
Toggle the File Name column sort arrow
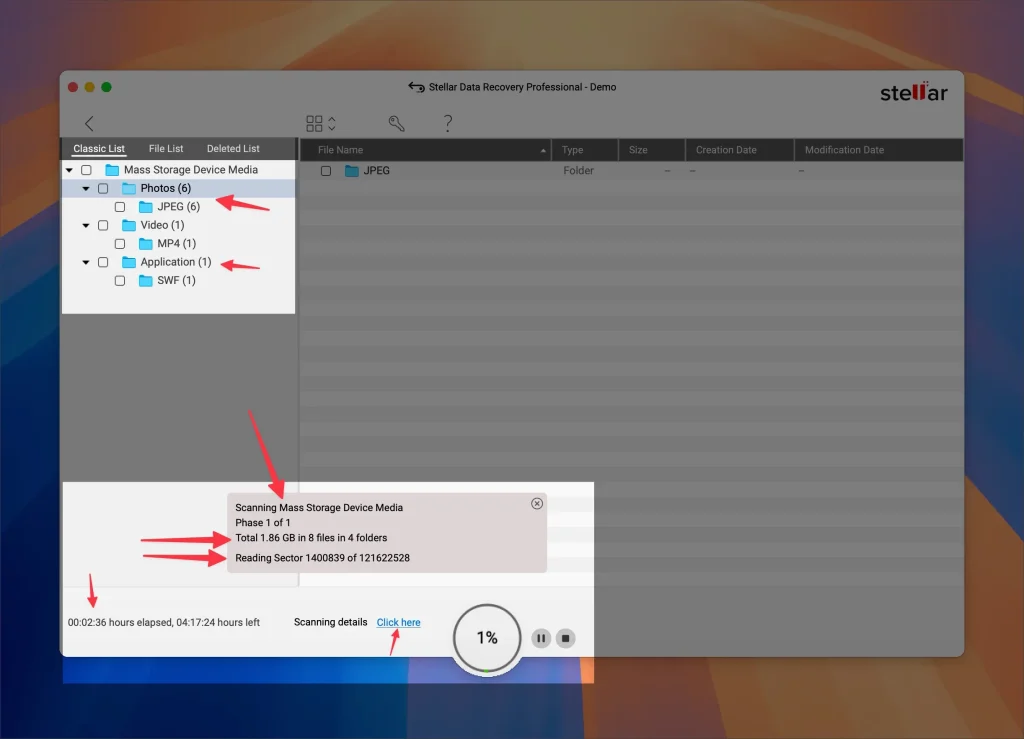(x=544, y=149)
